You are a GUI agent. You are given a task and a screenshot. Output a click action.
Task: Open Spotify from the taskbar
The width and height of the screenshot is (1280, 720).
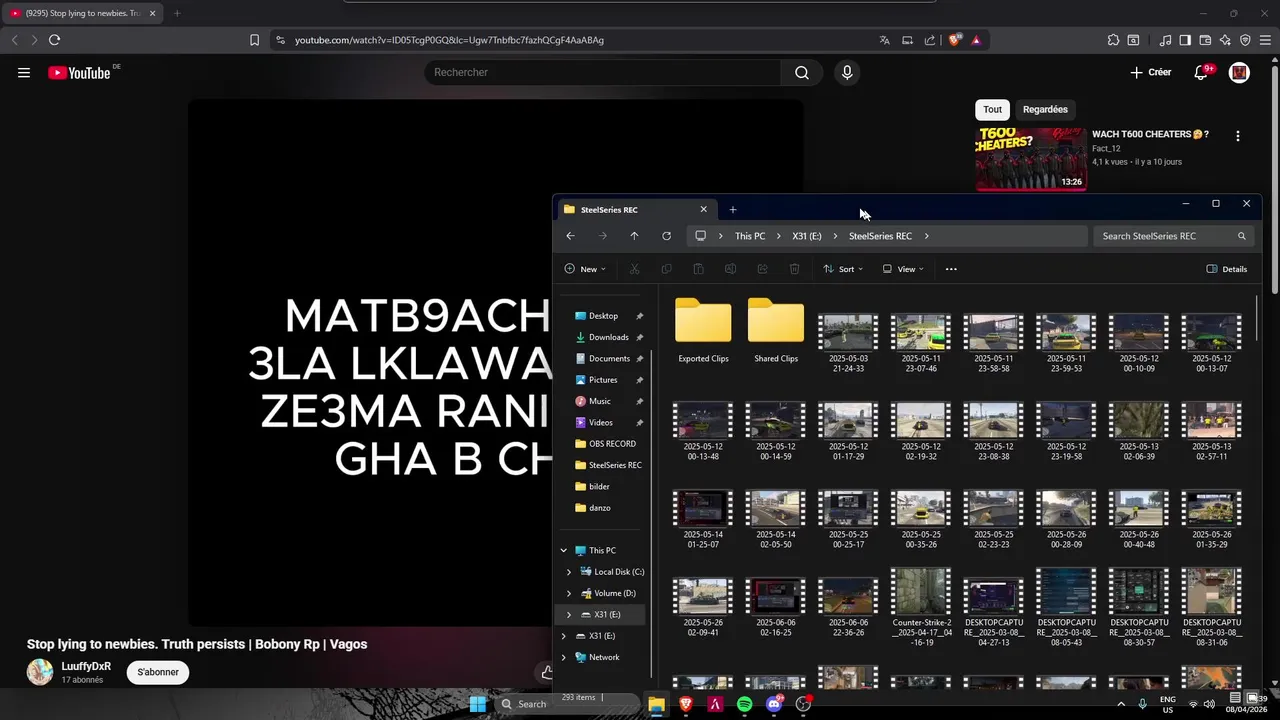(744, 704)
